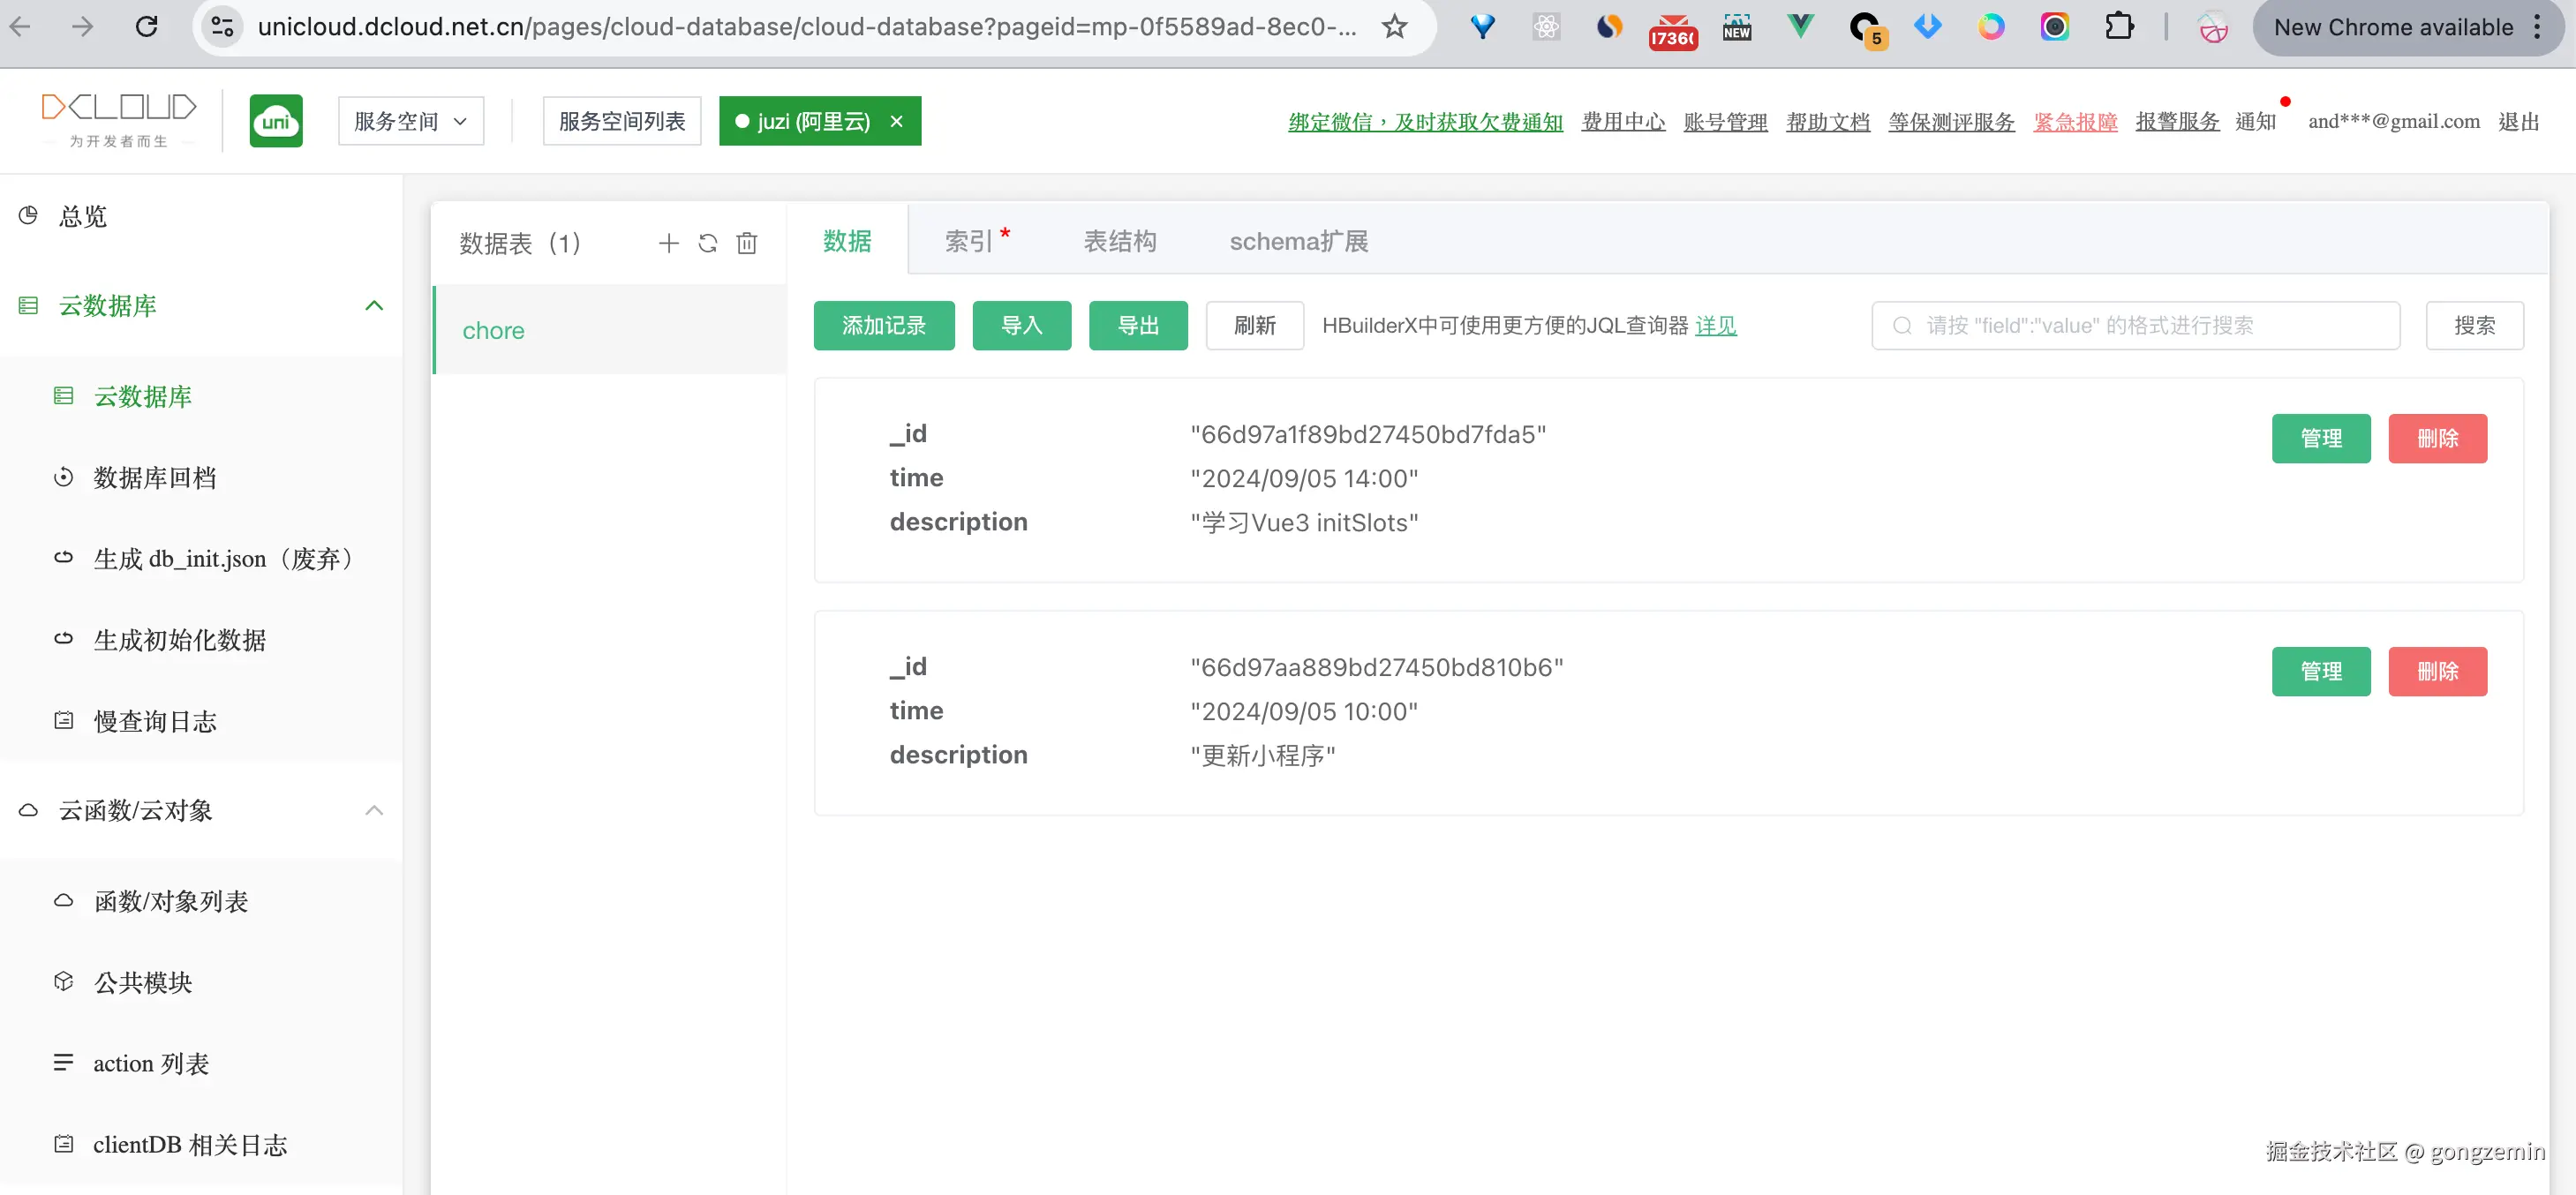Image resolution: width=2576 pixels, height=1195 pixels.
Task: Click the 添加记录 button
Action: tap(883, 326)
